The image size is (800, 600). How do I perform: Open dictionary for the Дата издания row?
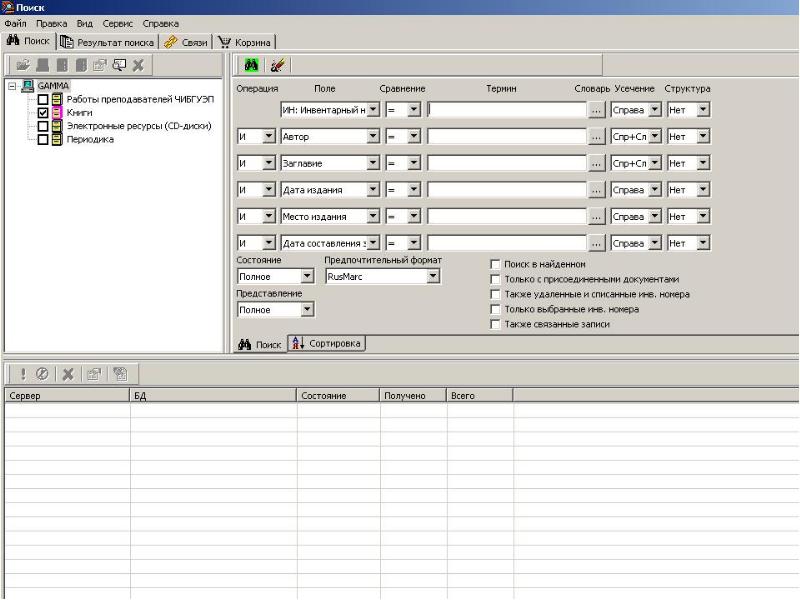point(596,190)
